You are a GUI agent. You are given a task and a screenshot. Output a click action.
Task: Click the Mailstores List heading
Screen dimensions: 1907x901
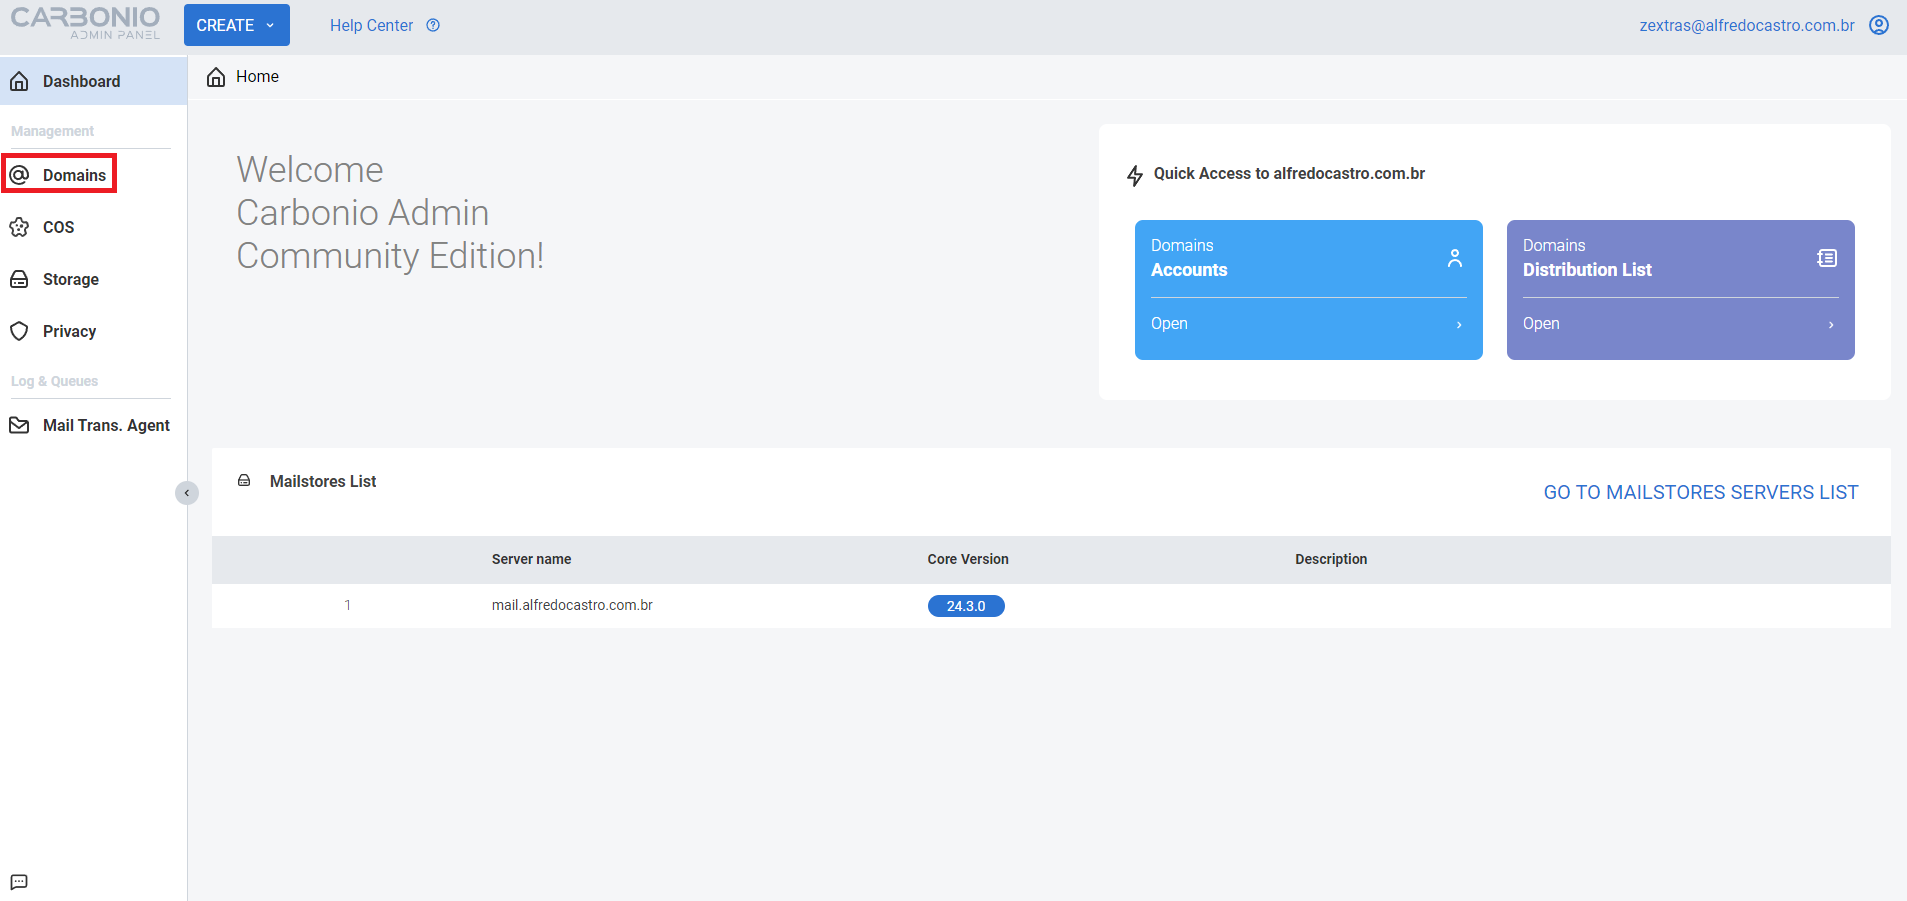coord(323,481)
